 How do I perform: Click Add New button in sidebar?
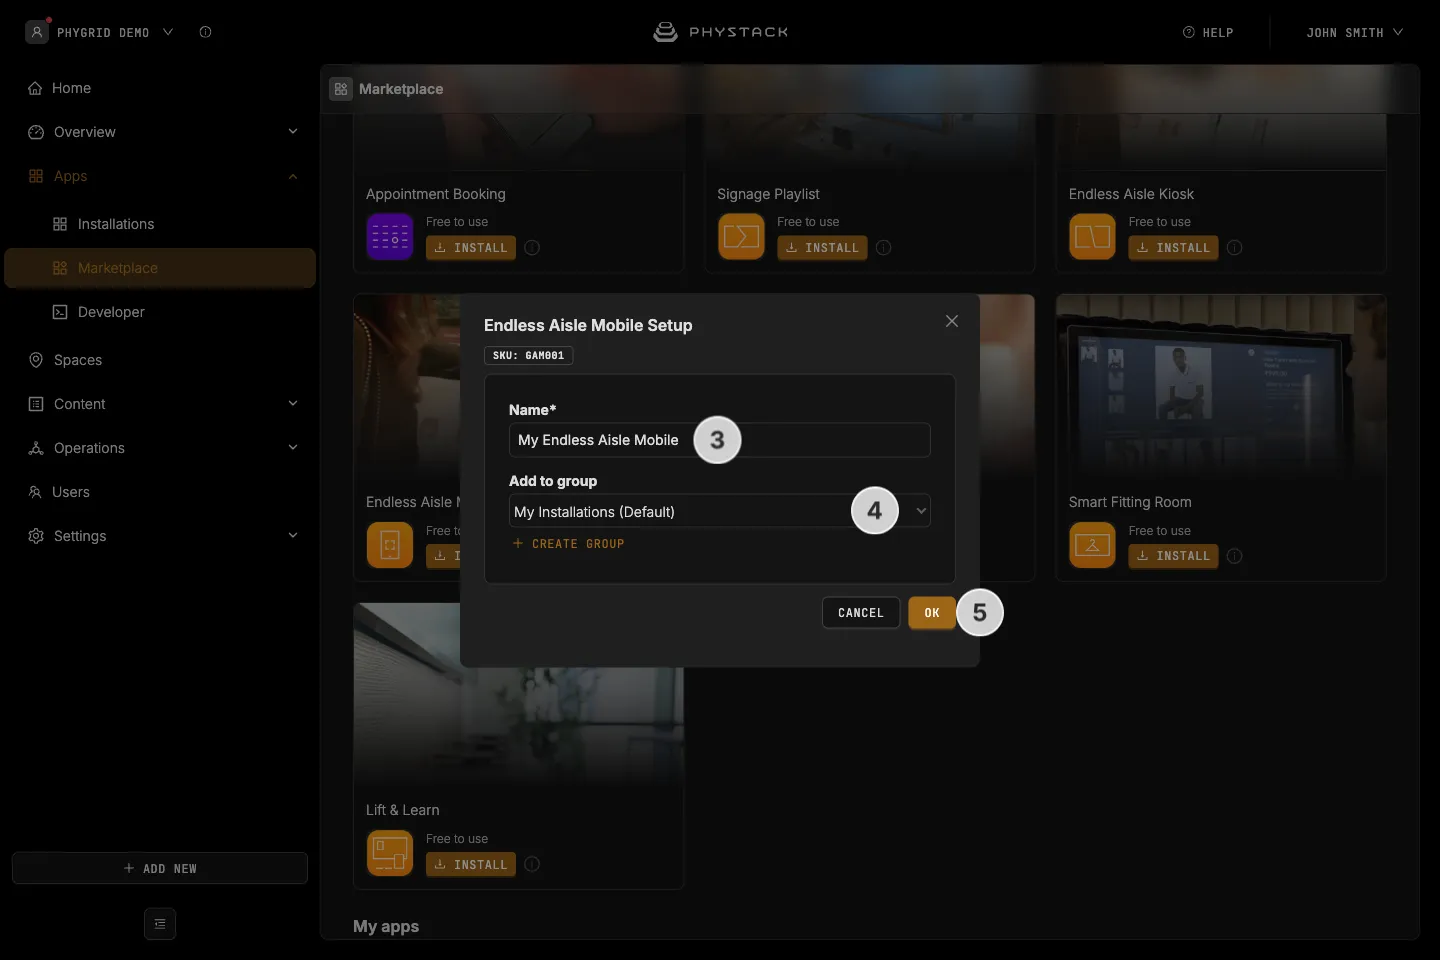pos(160,868)
